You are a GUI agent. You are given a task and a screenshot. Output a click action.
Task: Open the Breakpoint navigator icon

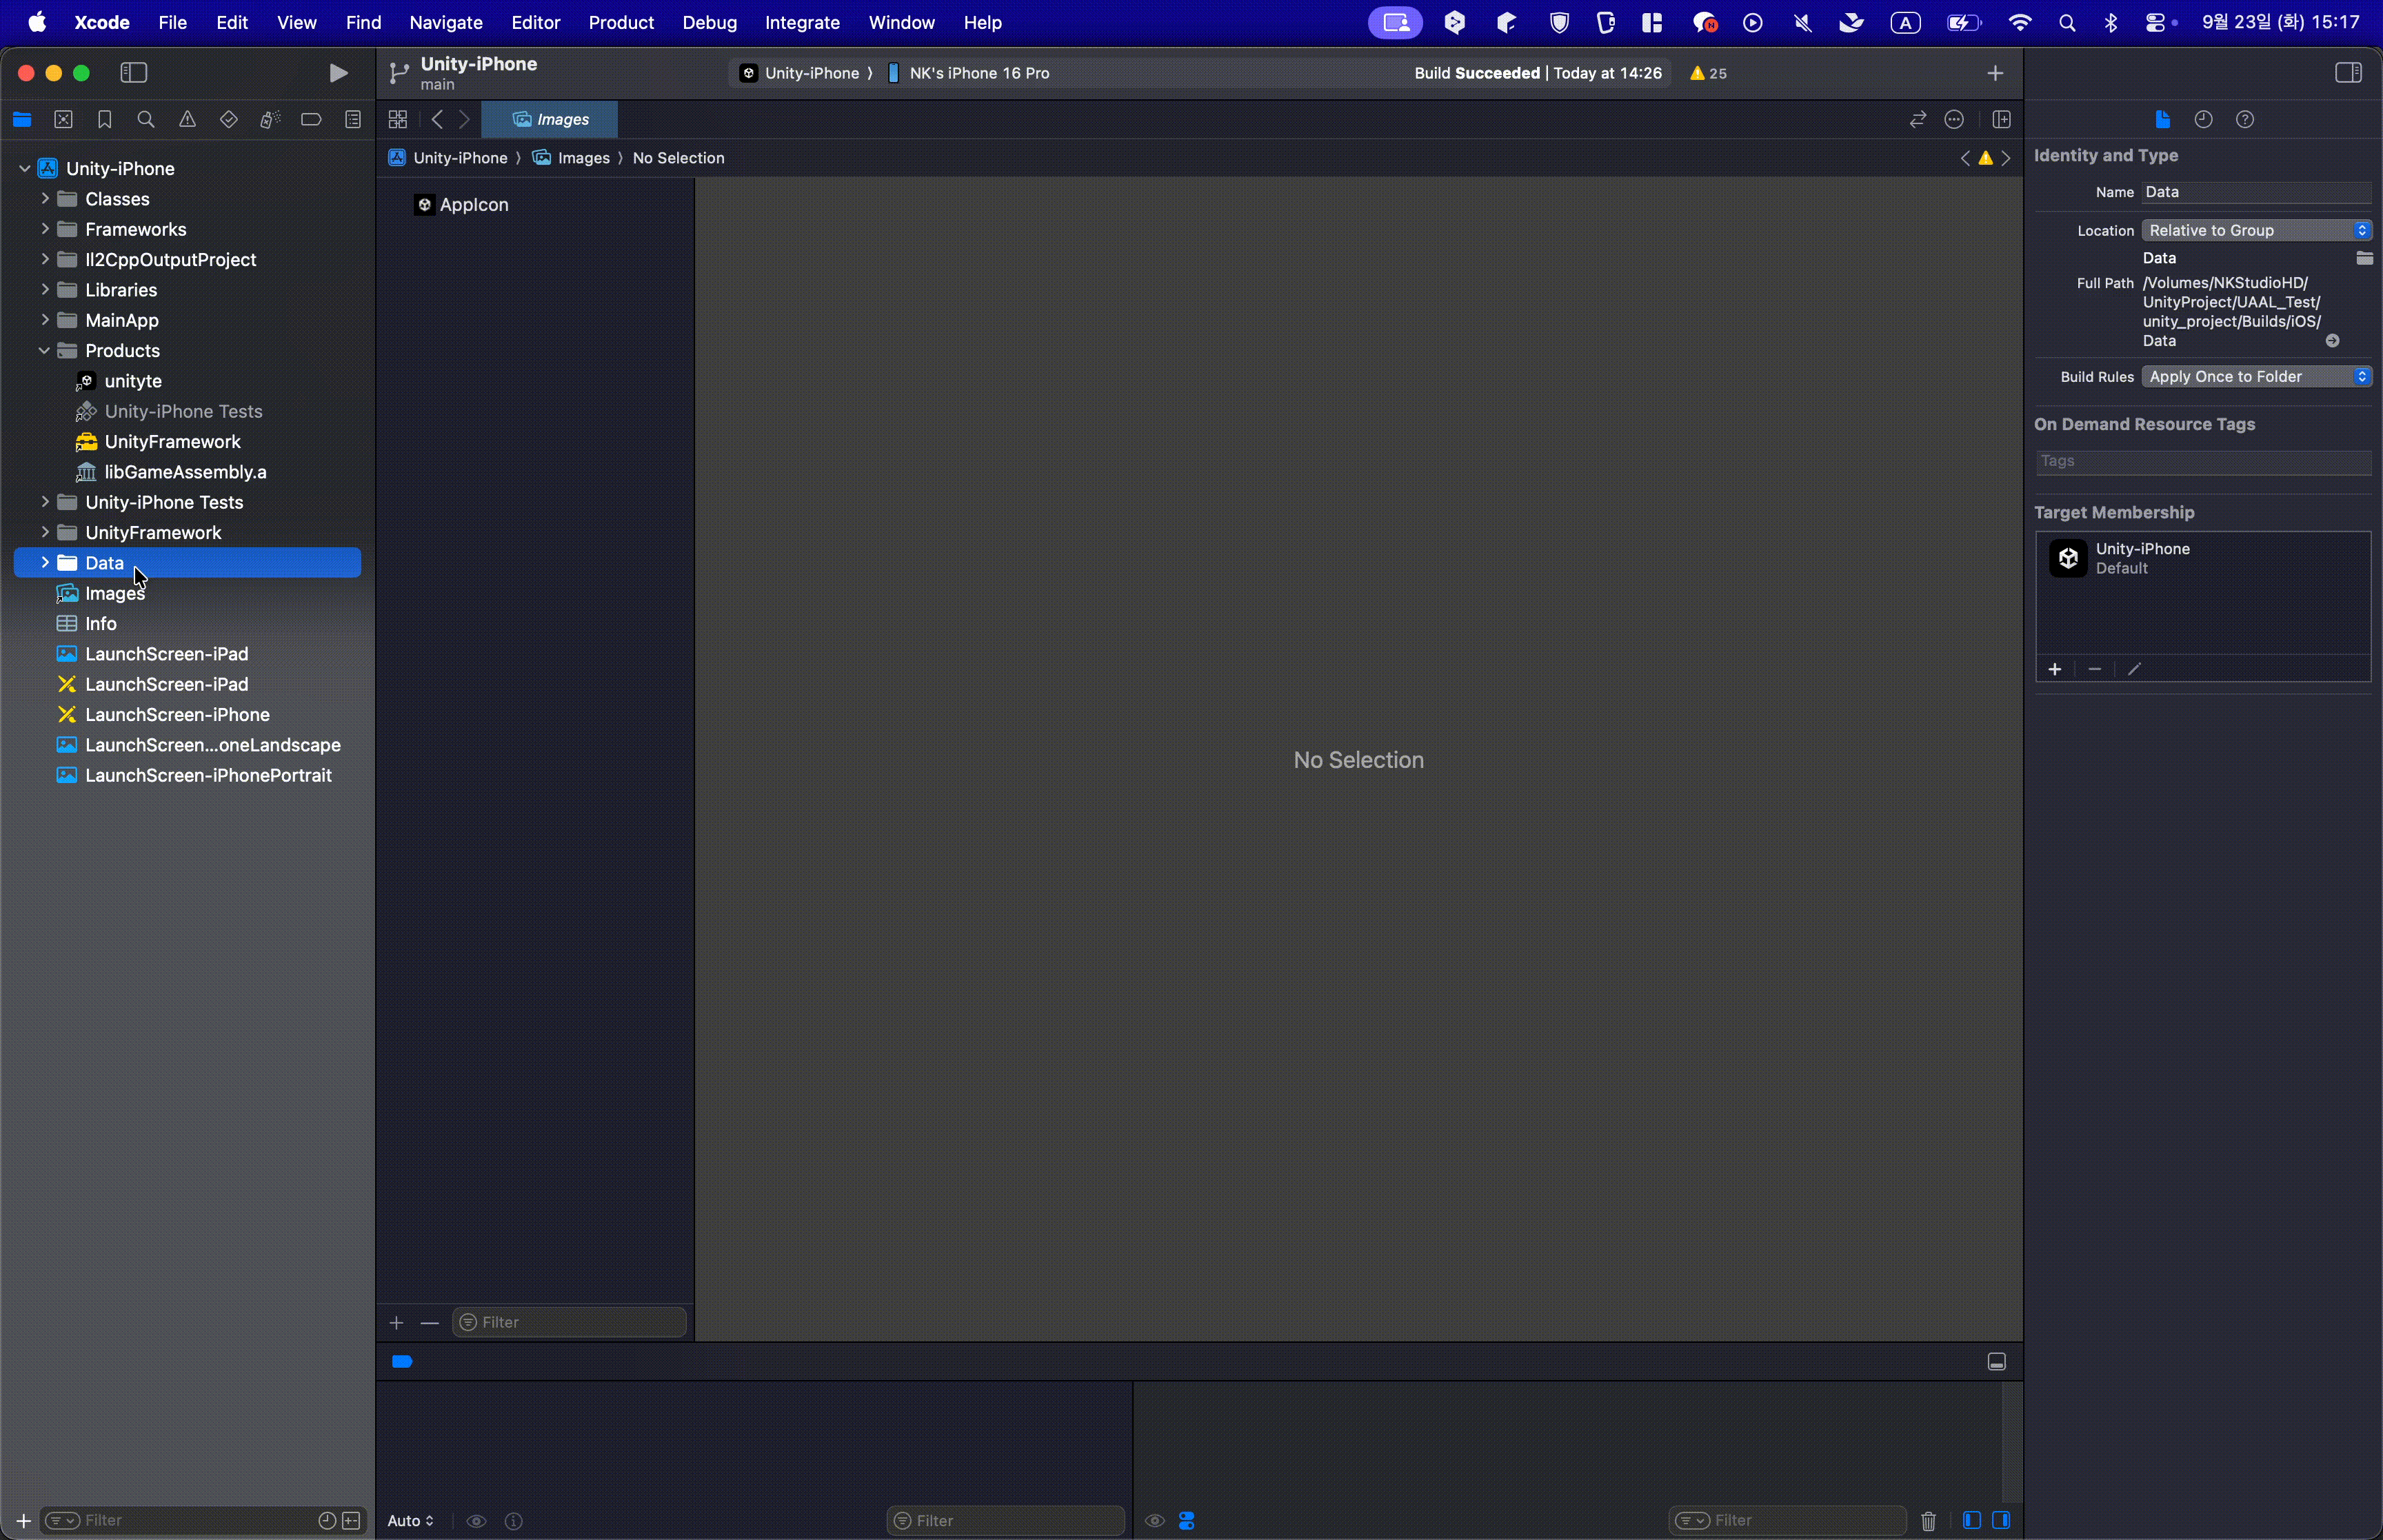click(311, 120)
